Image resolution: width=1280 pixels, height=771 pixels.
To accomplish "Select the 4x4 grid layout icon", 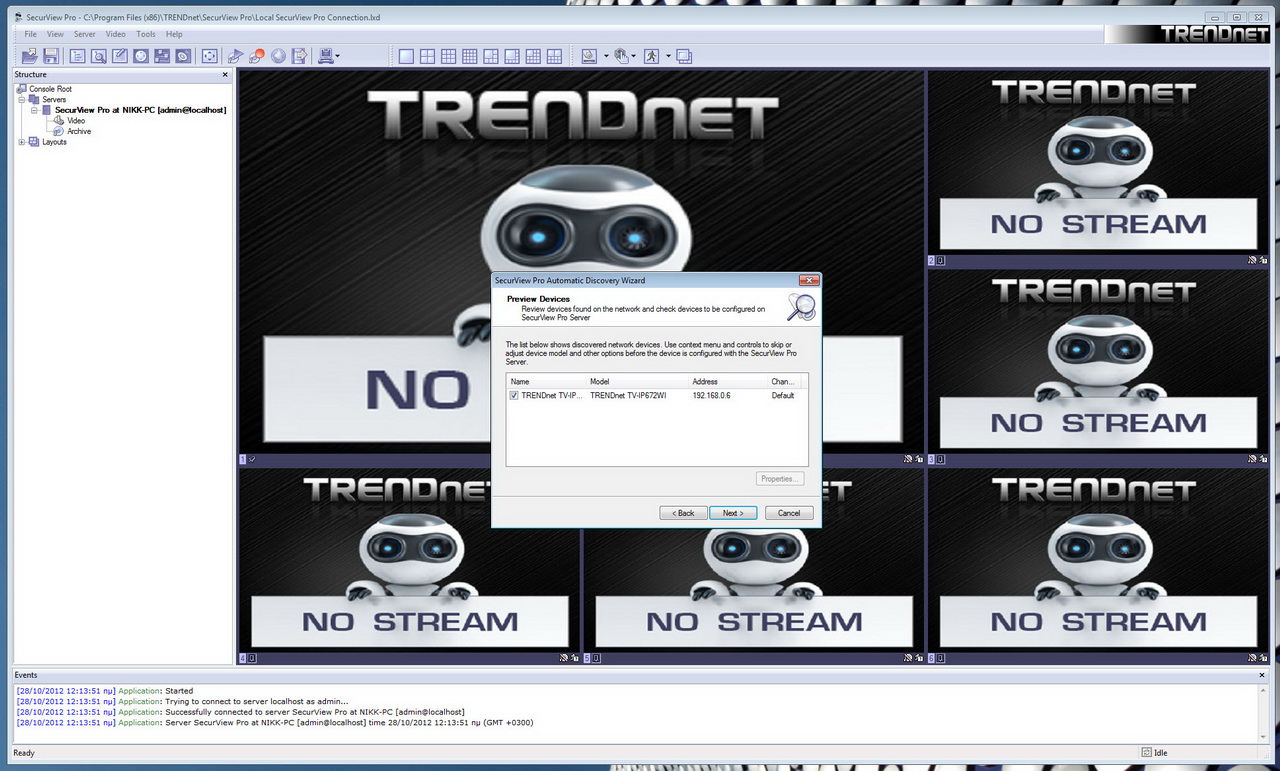I will (469, 56).
